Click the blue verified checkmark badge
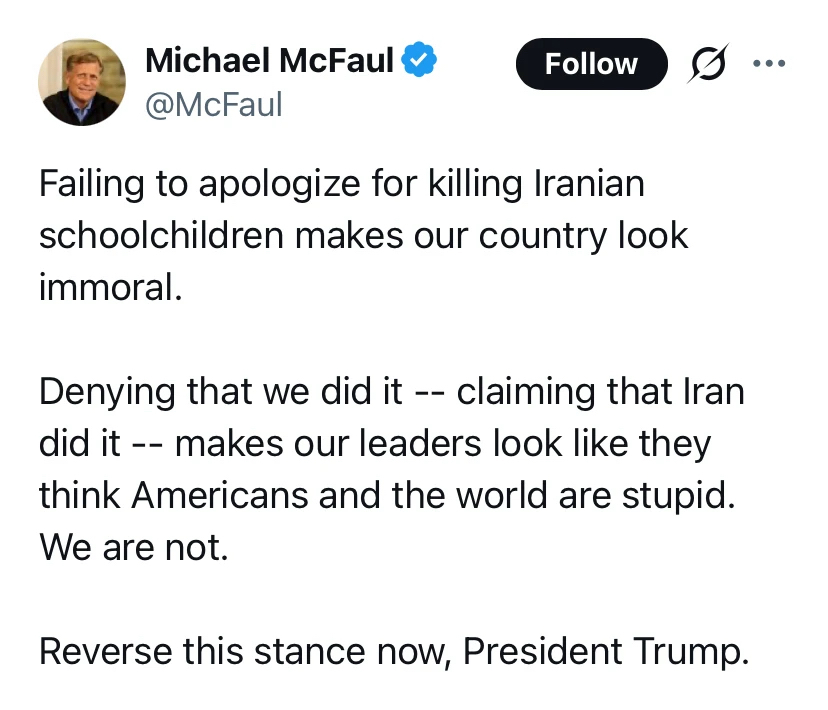The width and height of the screenshot is (828, 710). [419, 62]
